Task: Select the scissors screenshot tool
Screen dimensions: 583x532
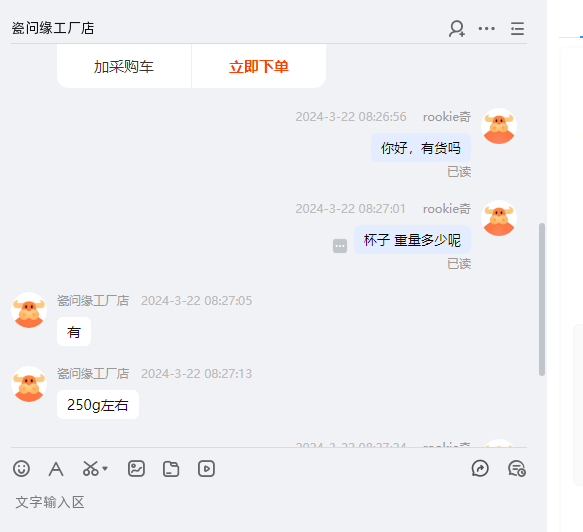Action: pyautogui.click(x=91, y=468)
